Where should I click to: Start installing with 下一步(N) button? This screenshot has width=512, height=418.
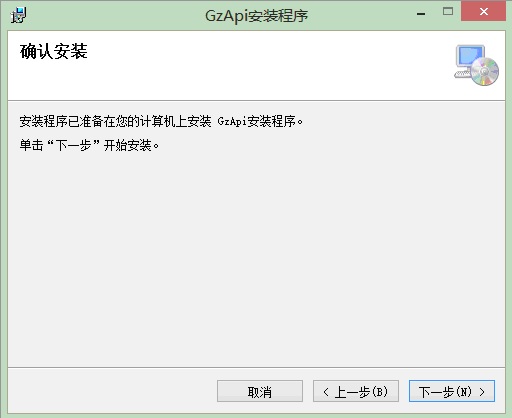click(x=452, y=391)
